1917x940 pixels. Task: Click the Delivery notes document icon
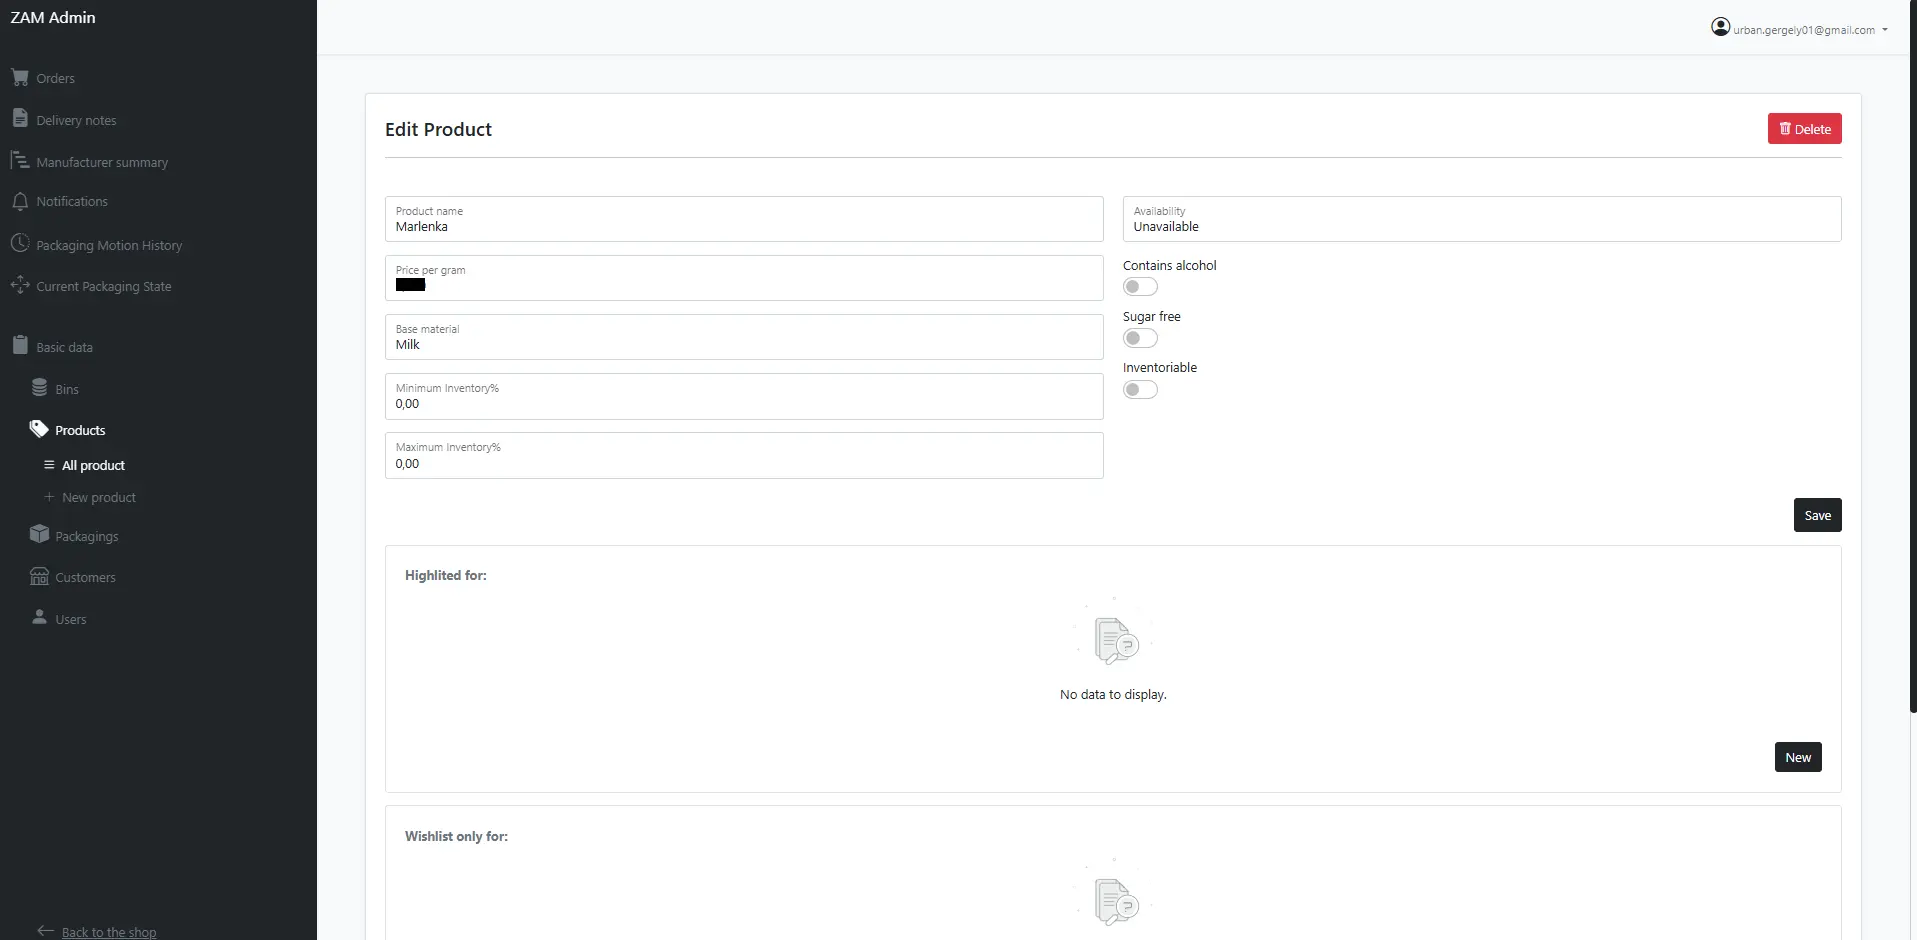tap(20, 118)
